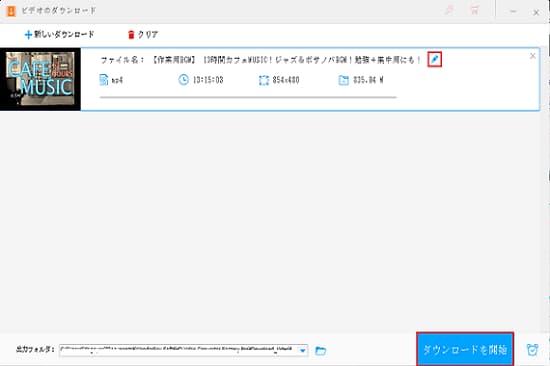
Task: Expand the output folder dropdown arrow
Action: tap(303, 350)
